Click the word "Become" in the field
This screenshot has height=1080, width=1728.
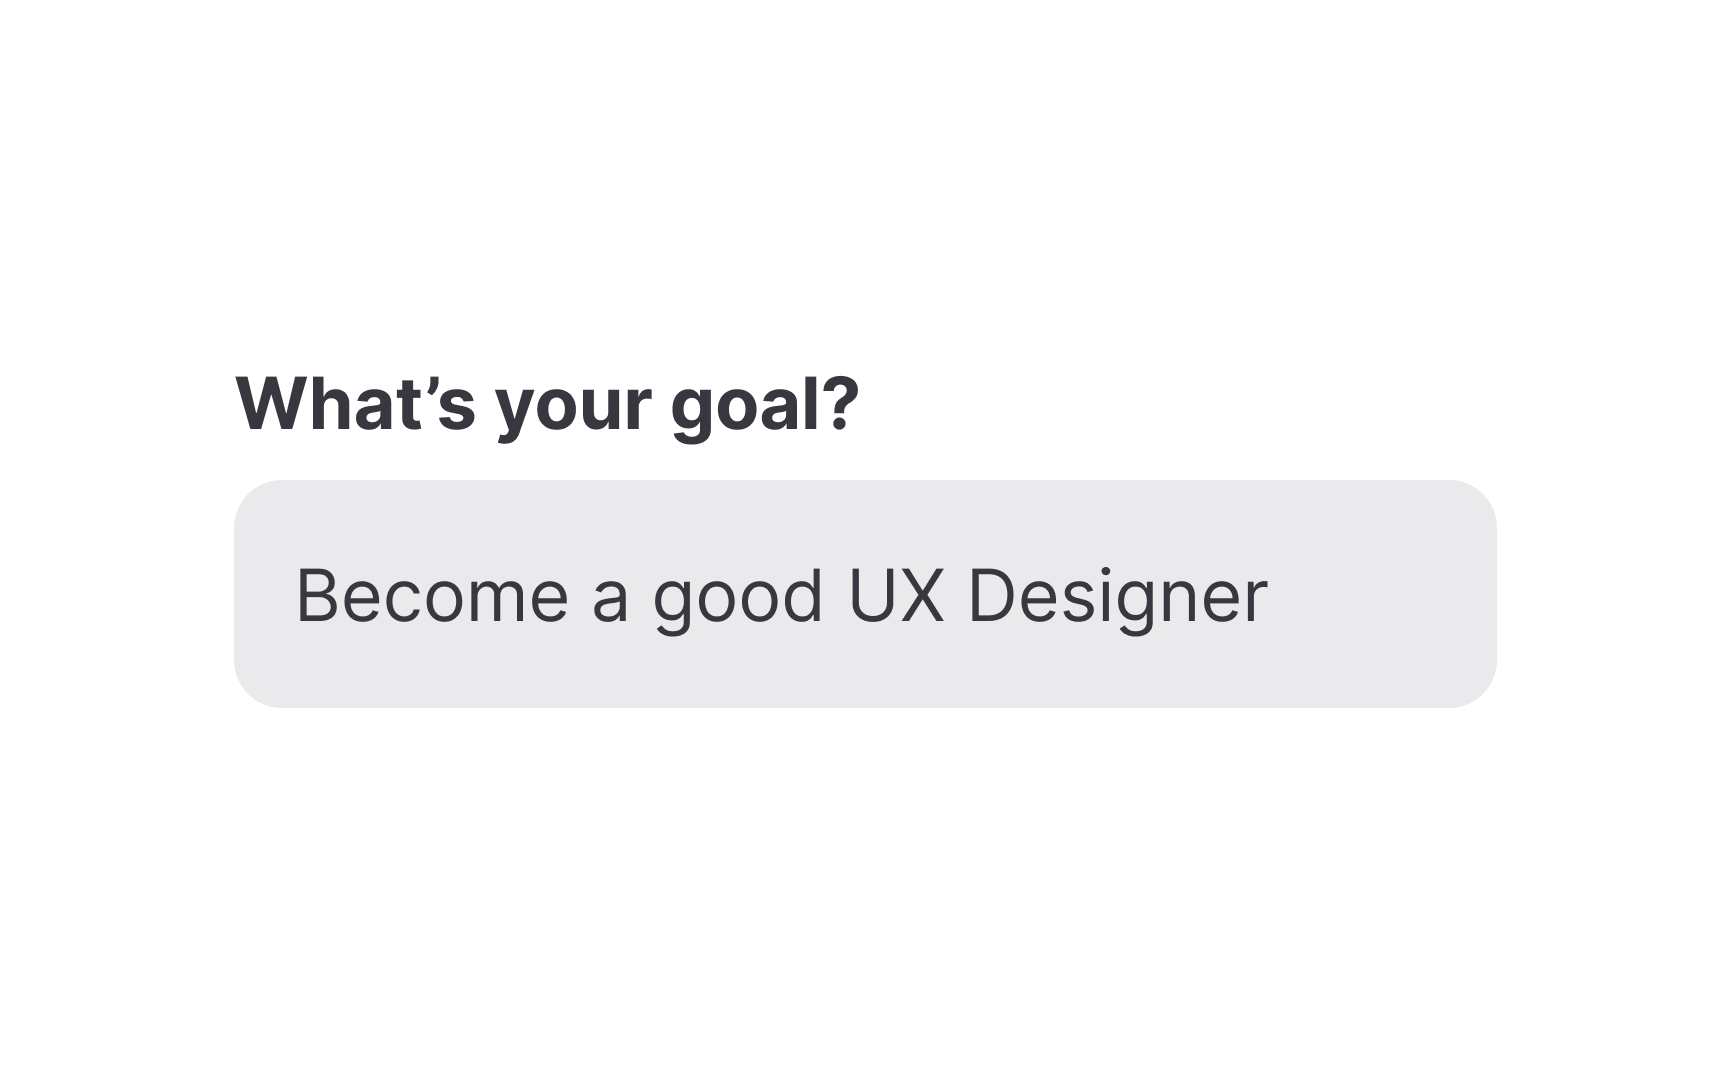[432, 596]
